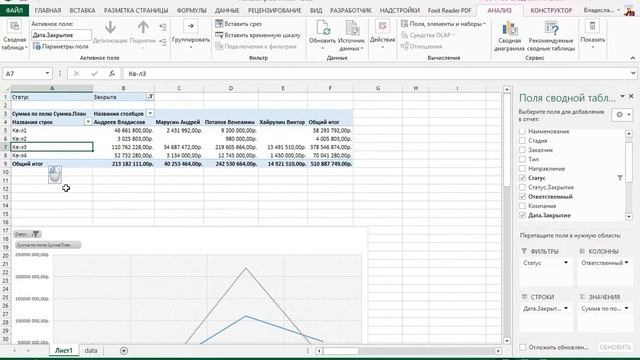Open Названия строк filter dropdown
640x360 pixels.
pos(88,122)
